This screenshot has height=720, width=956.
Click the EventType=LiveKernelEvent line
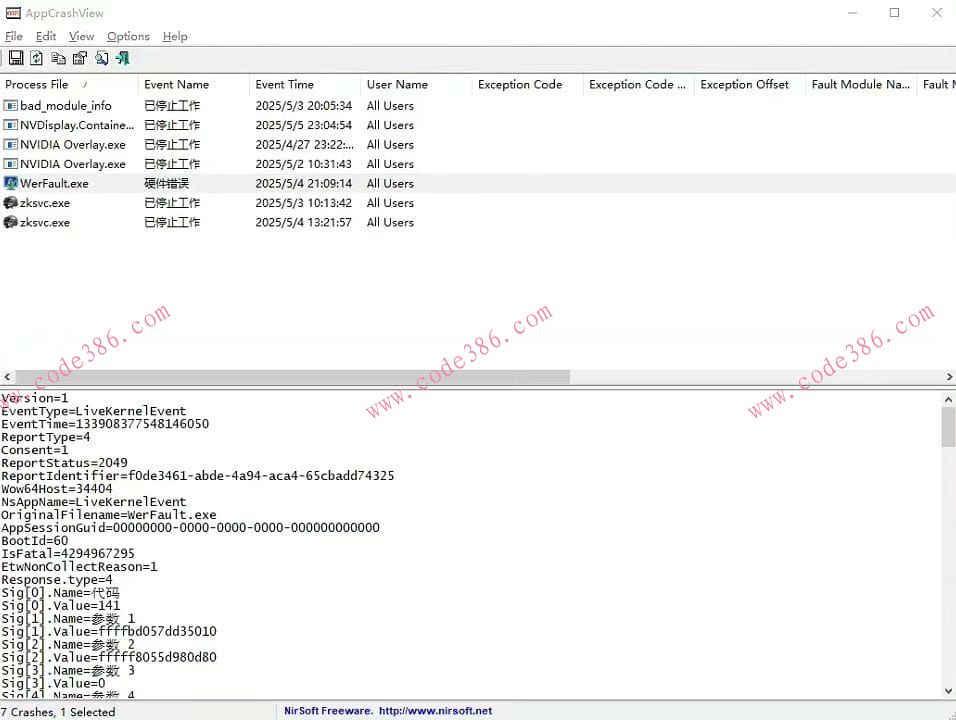(x=94, y=411)
